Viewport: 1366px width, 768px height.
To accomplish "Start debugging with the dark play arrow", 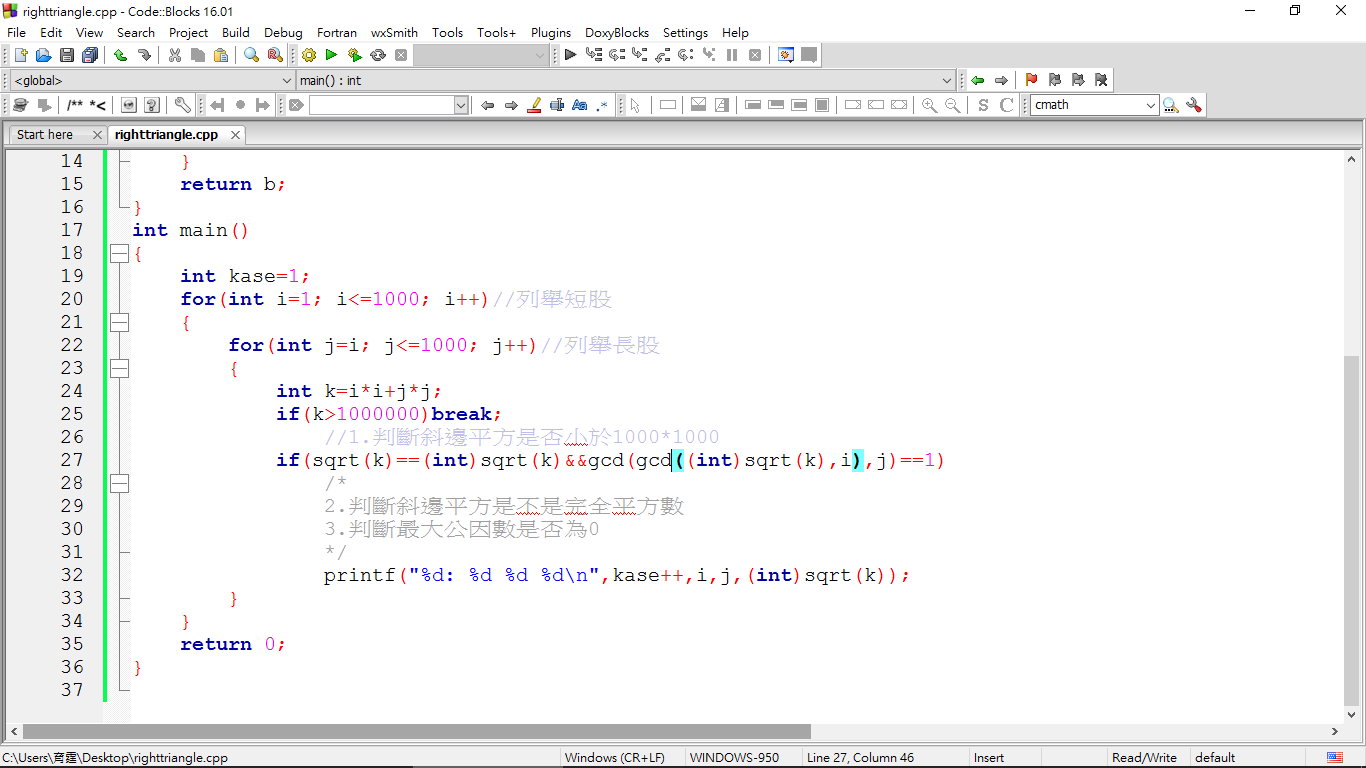I will pyautogui.click(x=570, y=55).
